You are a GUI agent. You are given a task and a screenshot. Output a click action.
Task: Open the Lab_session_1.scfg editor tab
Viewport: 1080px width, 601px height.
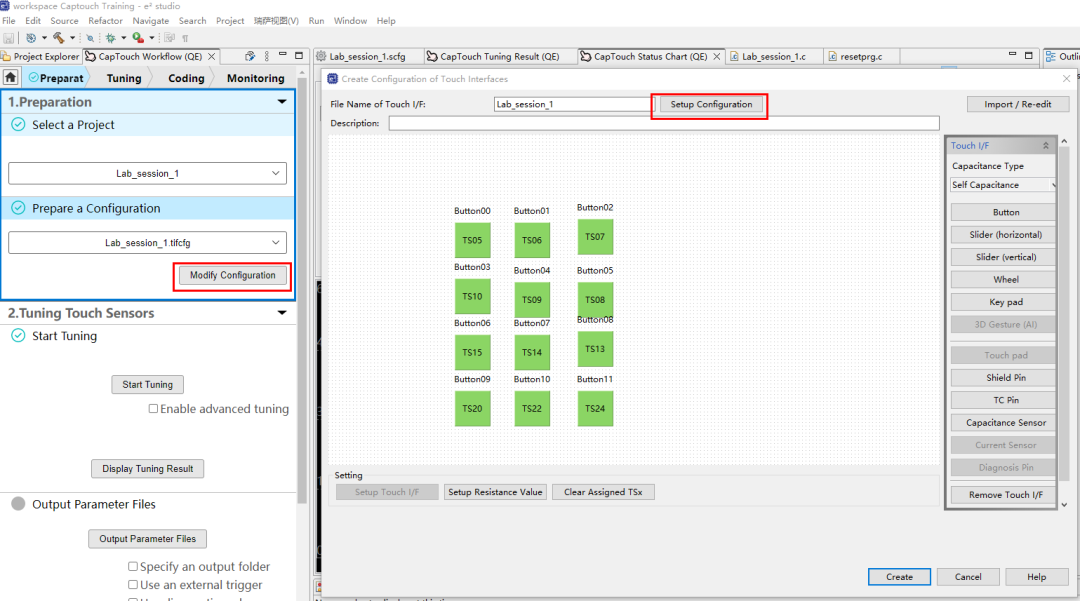tap(366, 56)
